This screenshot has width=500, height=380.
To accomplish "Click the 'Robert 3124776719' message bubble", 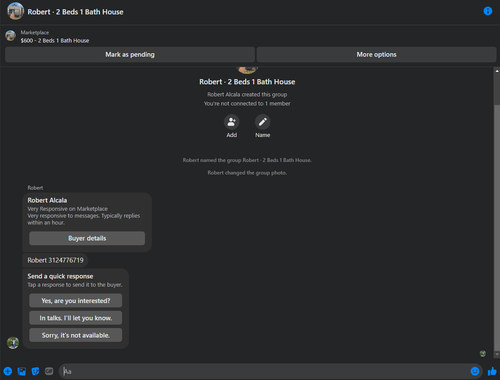I will pyautogui.click(x=55, y=260).
